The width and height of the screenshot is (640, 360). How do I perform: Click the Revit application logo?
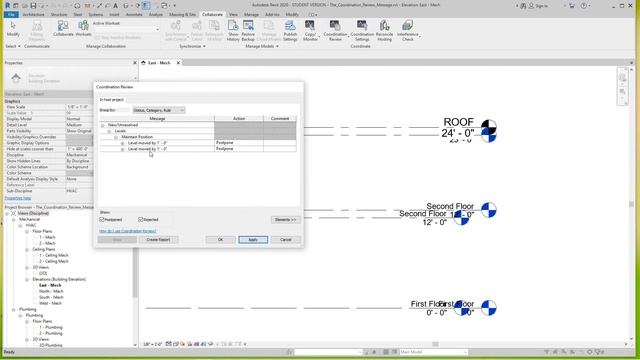(7, 6)
